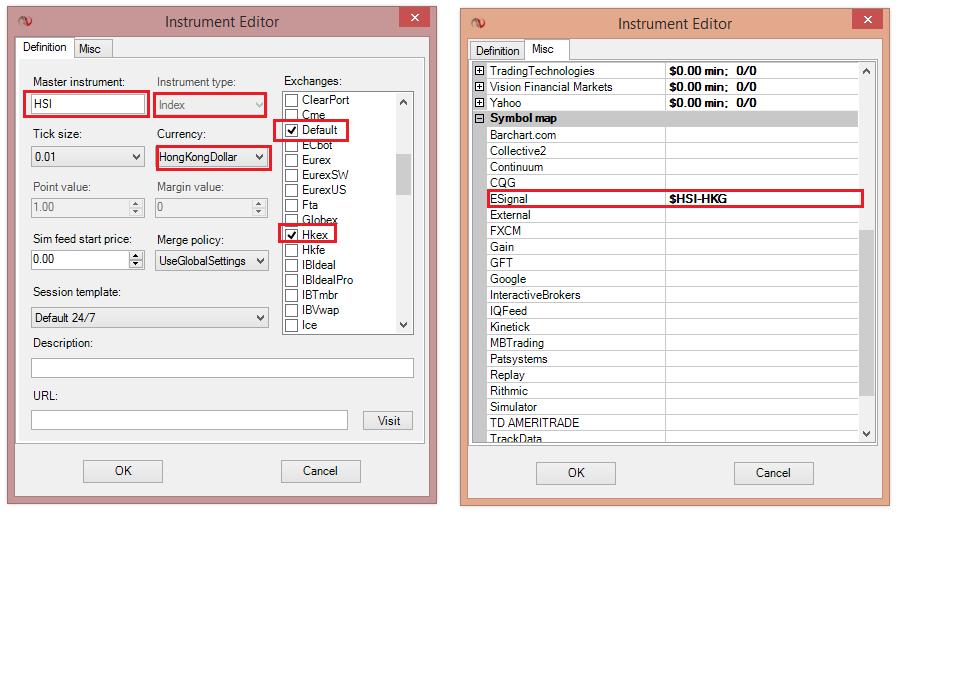Check the IBTmbr exchange checkbox
Viewport: 979px width, 685px height.
coord(292,295)
